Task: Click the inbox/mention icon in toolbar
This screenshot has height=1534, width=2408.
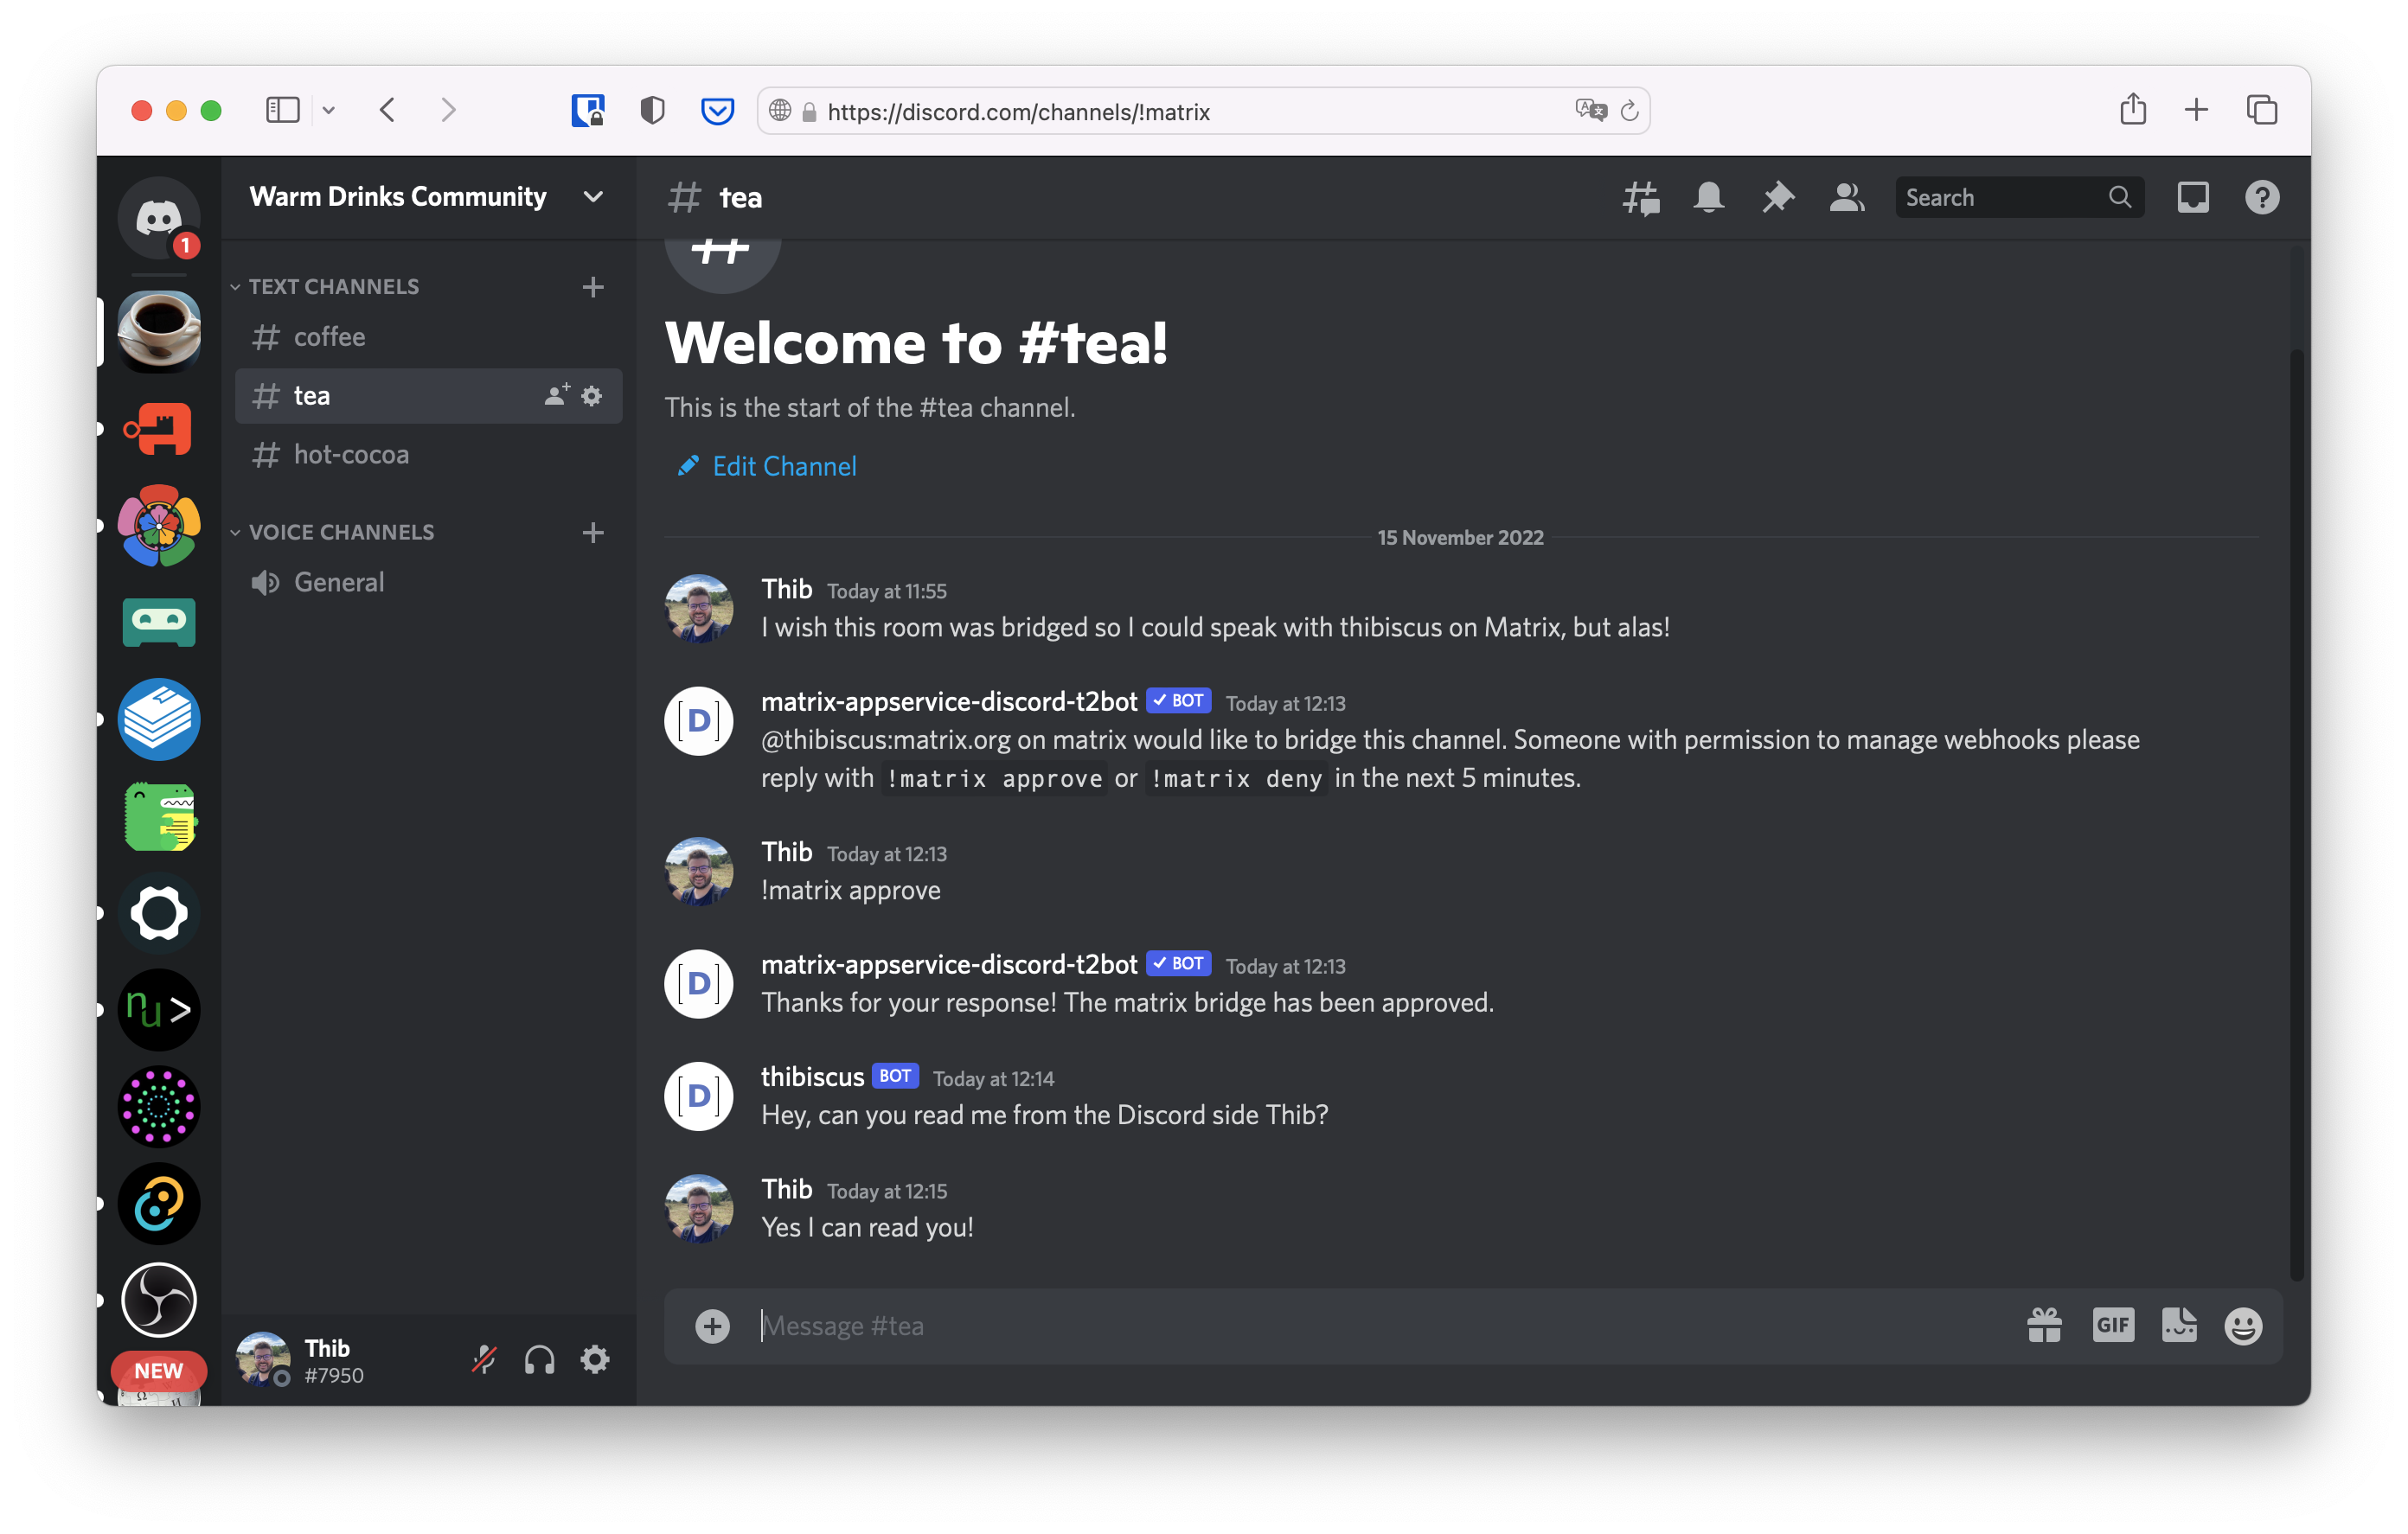Action: point(2190,196)
